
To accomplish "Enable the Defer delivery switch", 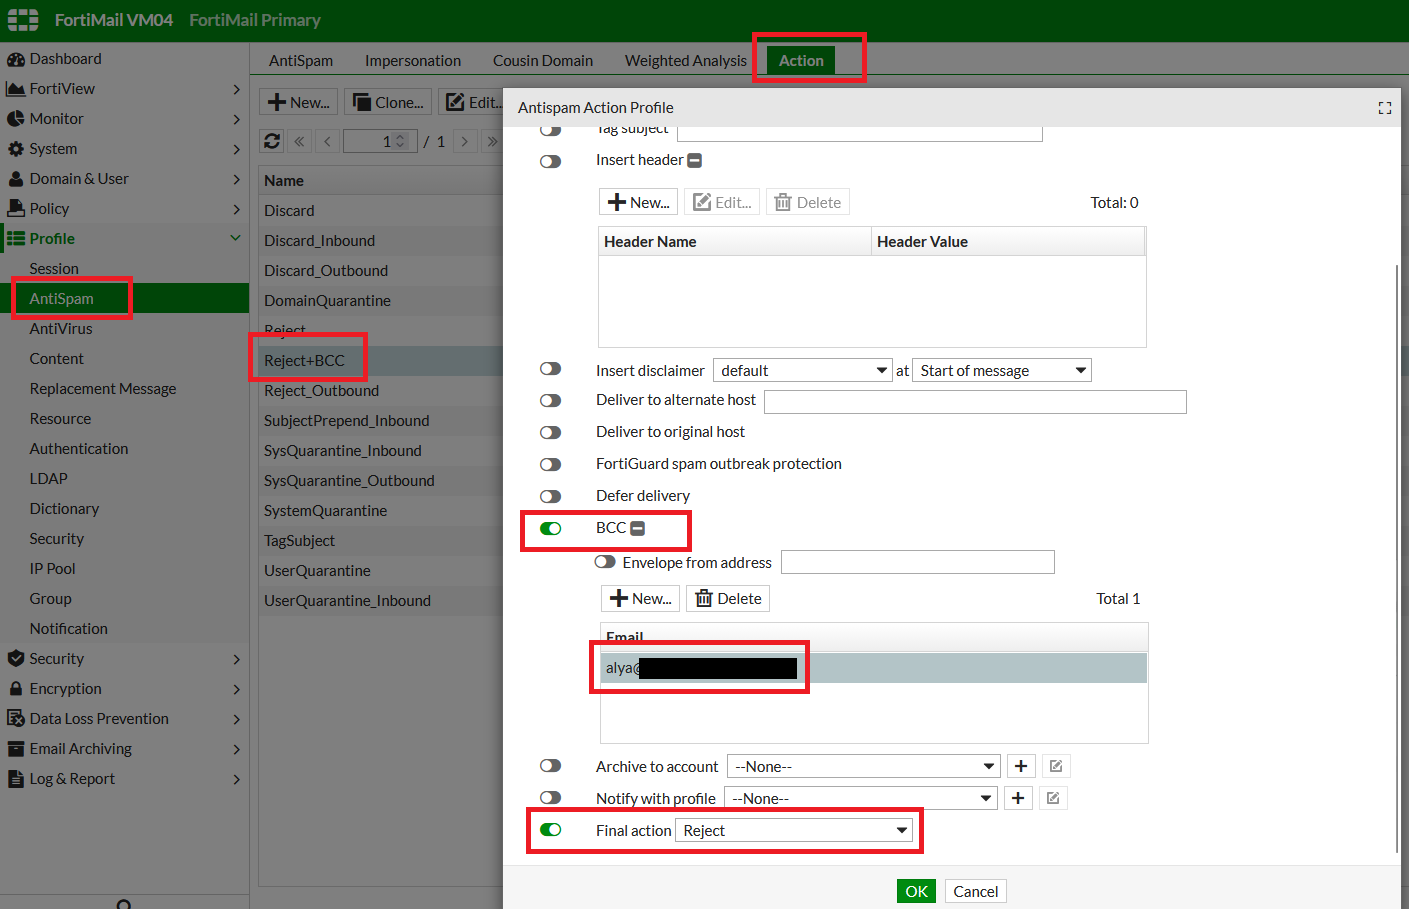I will click(x=551, y=497).
